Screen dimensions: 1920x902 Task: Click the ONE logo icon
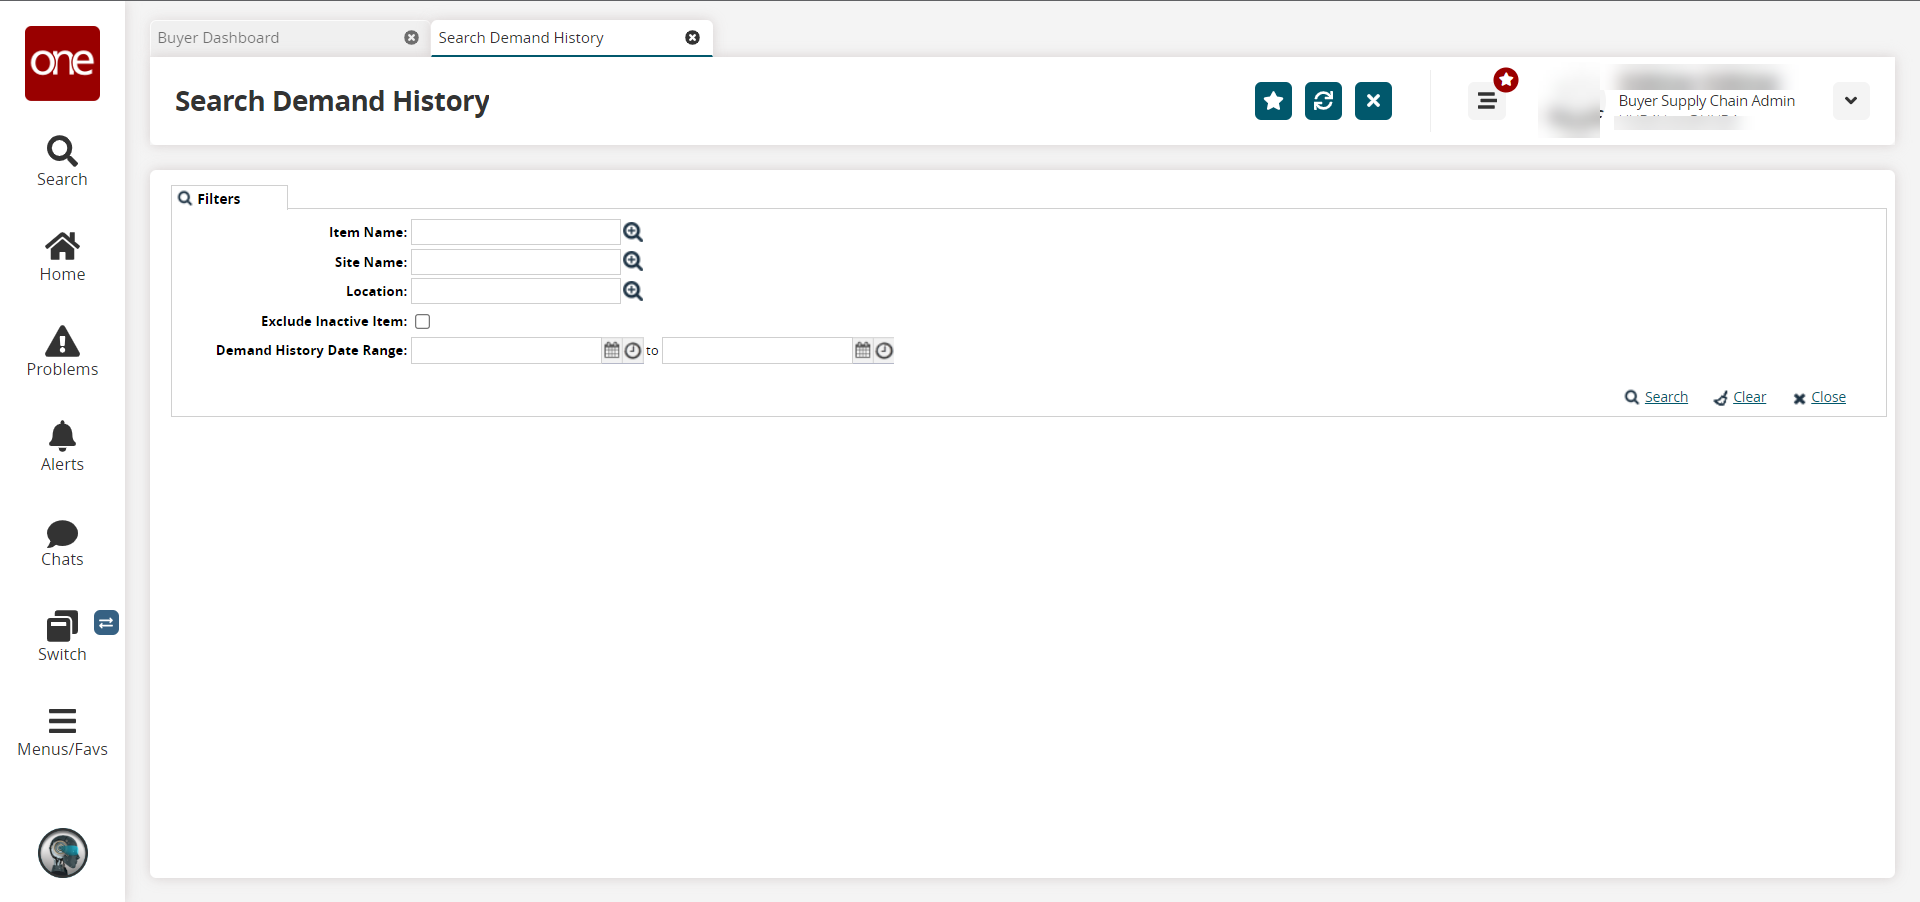click(x=62, y=63)
